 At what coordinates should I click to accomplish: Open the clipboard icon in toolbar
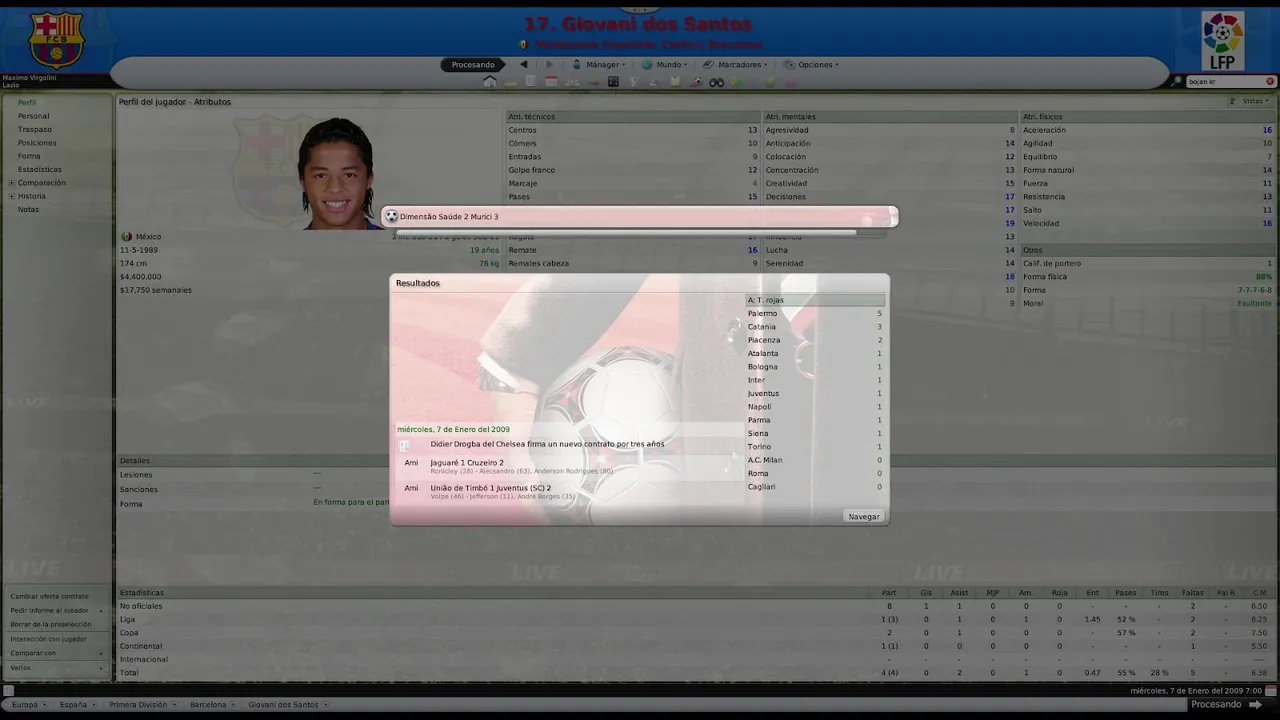pos(675,82)
